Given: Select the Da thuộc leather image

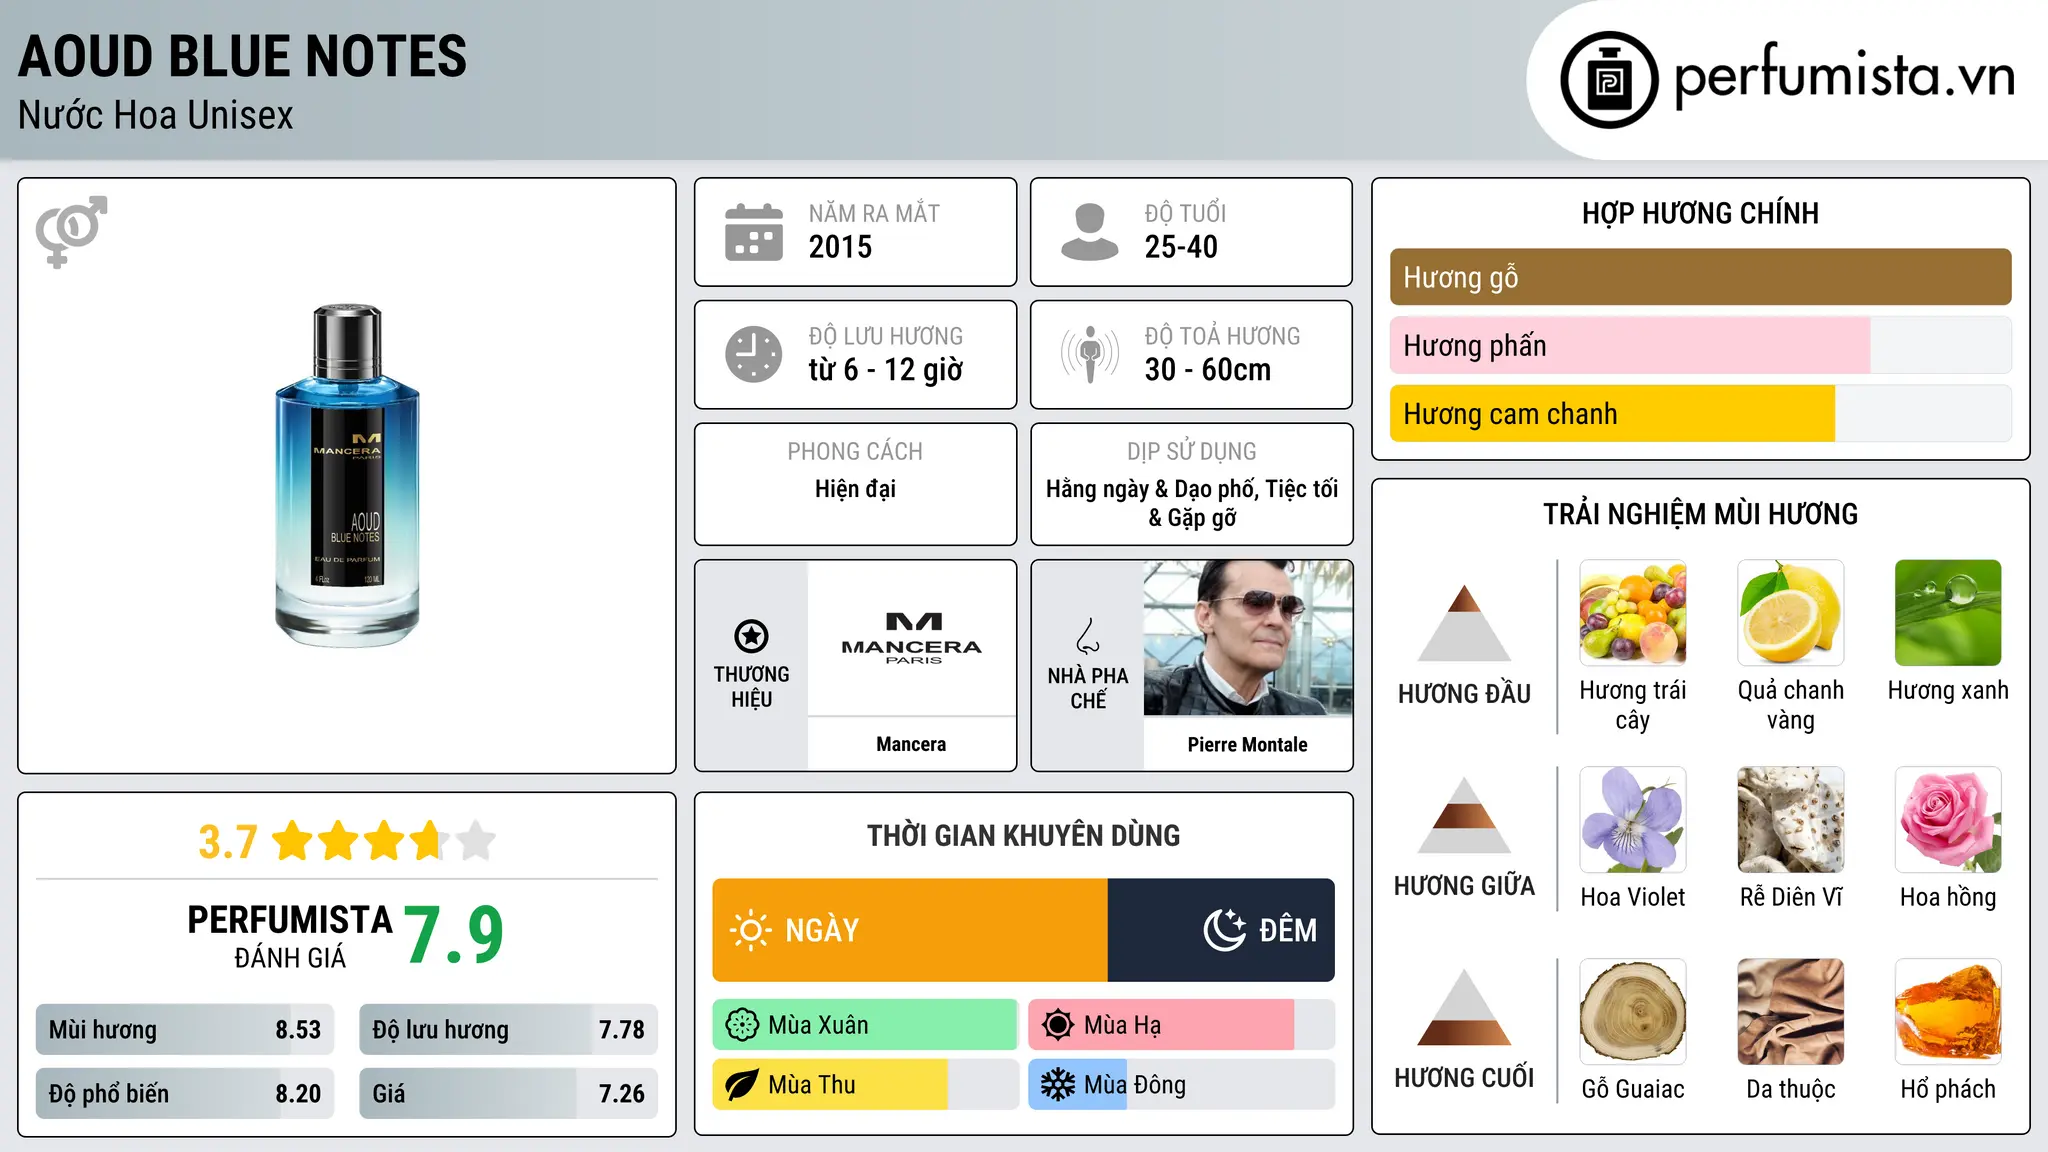Looking at the screenshot, I should click(1791, 1012).
